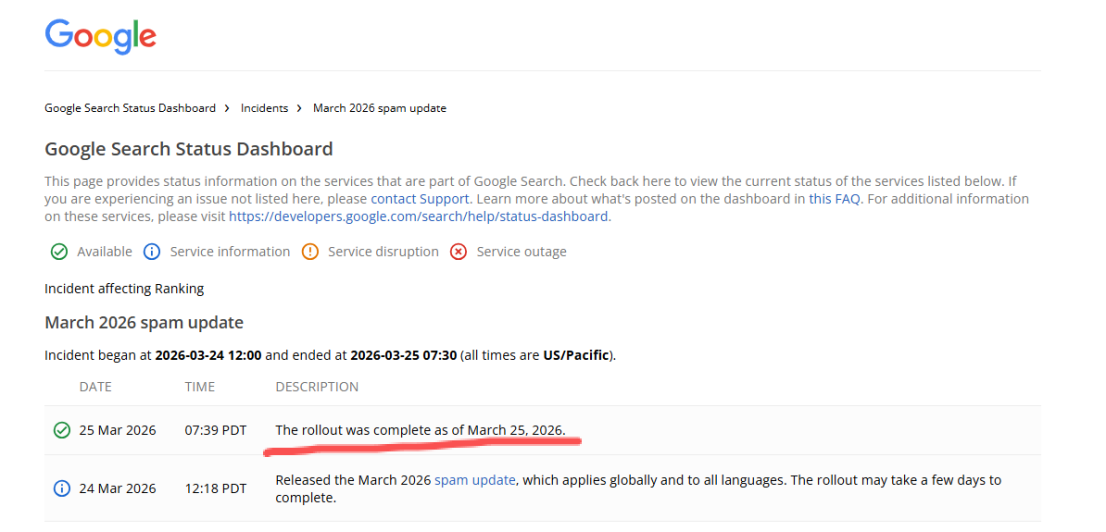1106x532 pixels.
Task: Open the contact Support link
Action: 420,199
